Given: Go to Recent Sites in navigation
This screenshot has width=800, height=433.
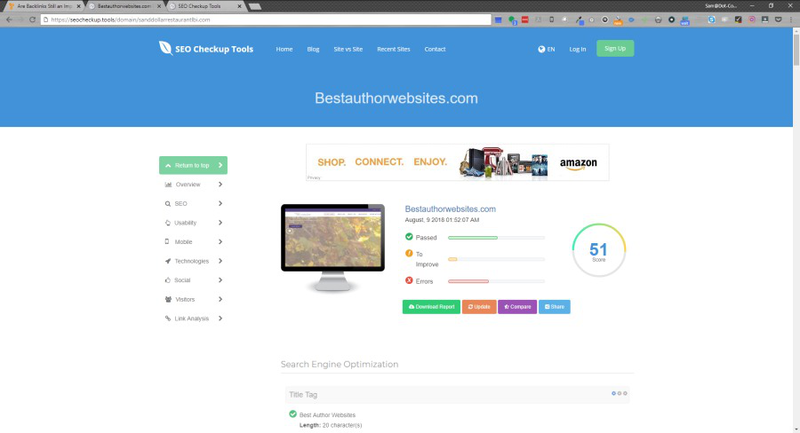Looking at the screenshot, I should coord(393,49).
